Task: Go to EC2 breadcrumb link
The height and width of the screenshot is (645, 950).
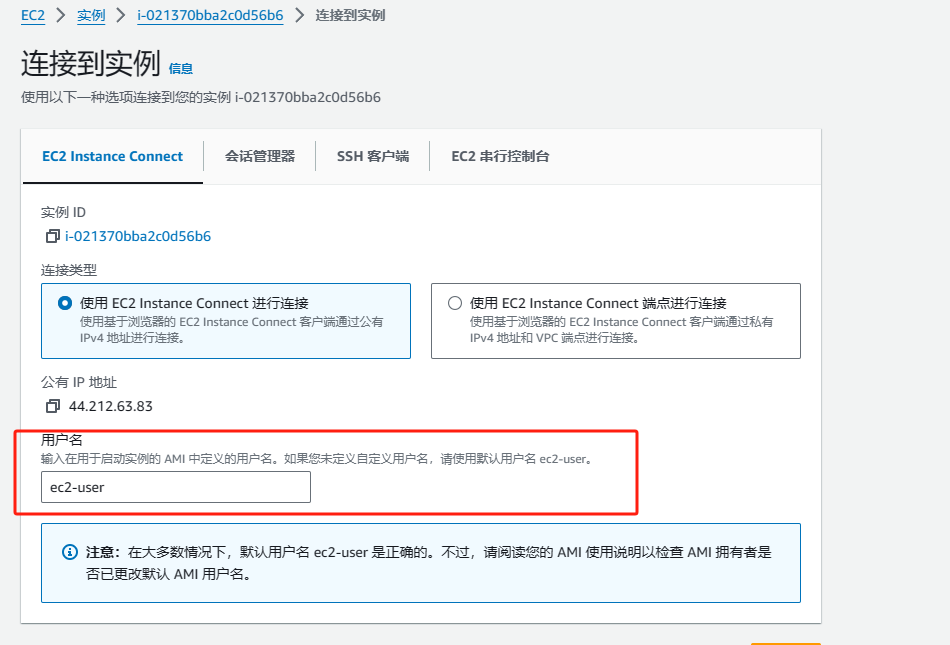Action: (33, 15)
